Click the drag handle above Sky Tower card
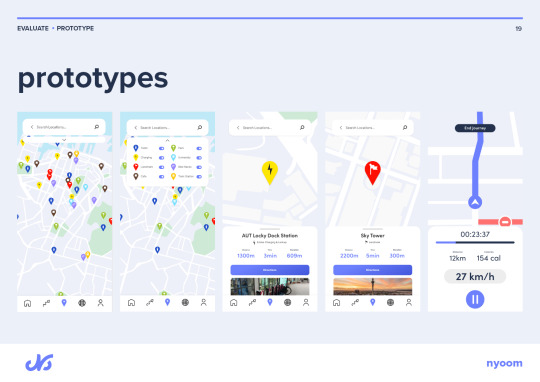Viewport: 540px width, 382px height. point(373,229)
